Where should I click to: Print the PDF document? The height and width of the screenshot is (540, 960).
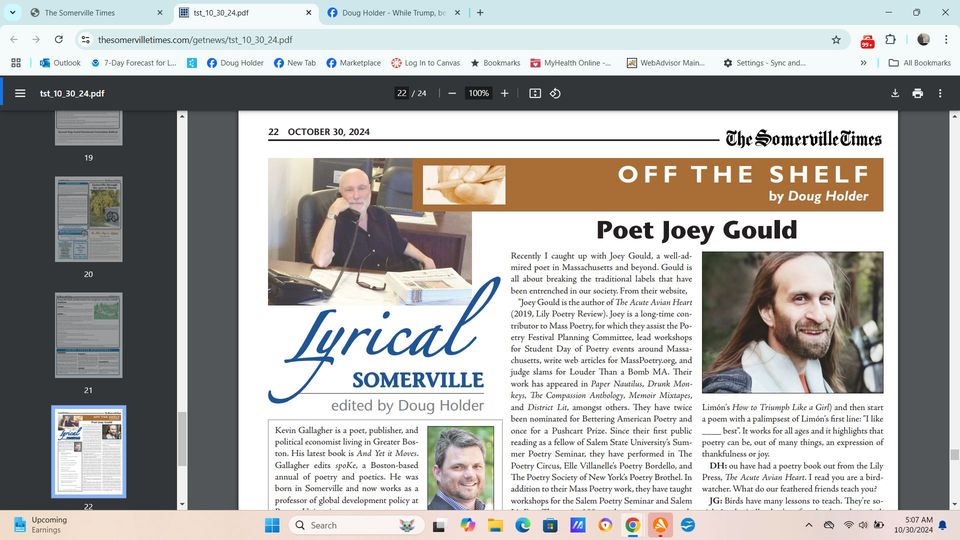917,93
